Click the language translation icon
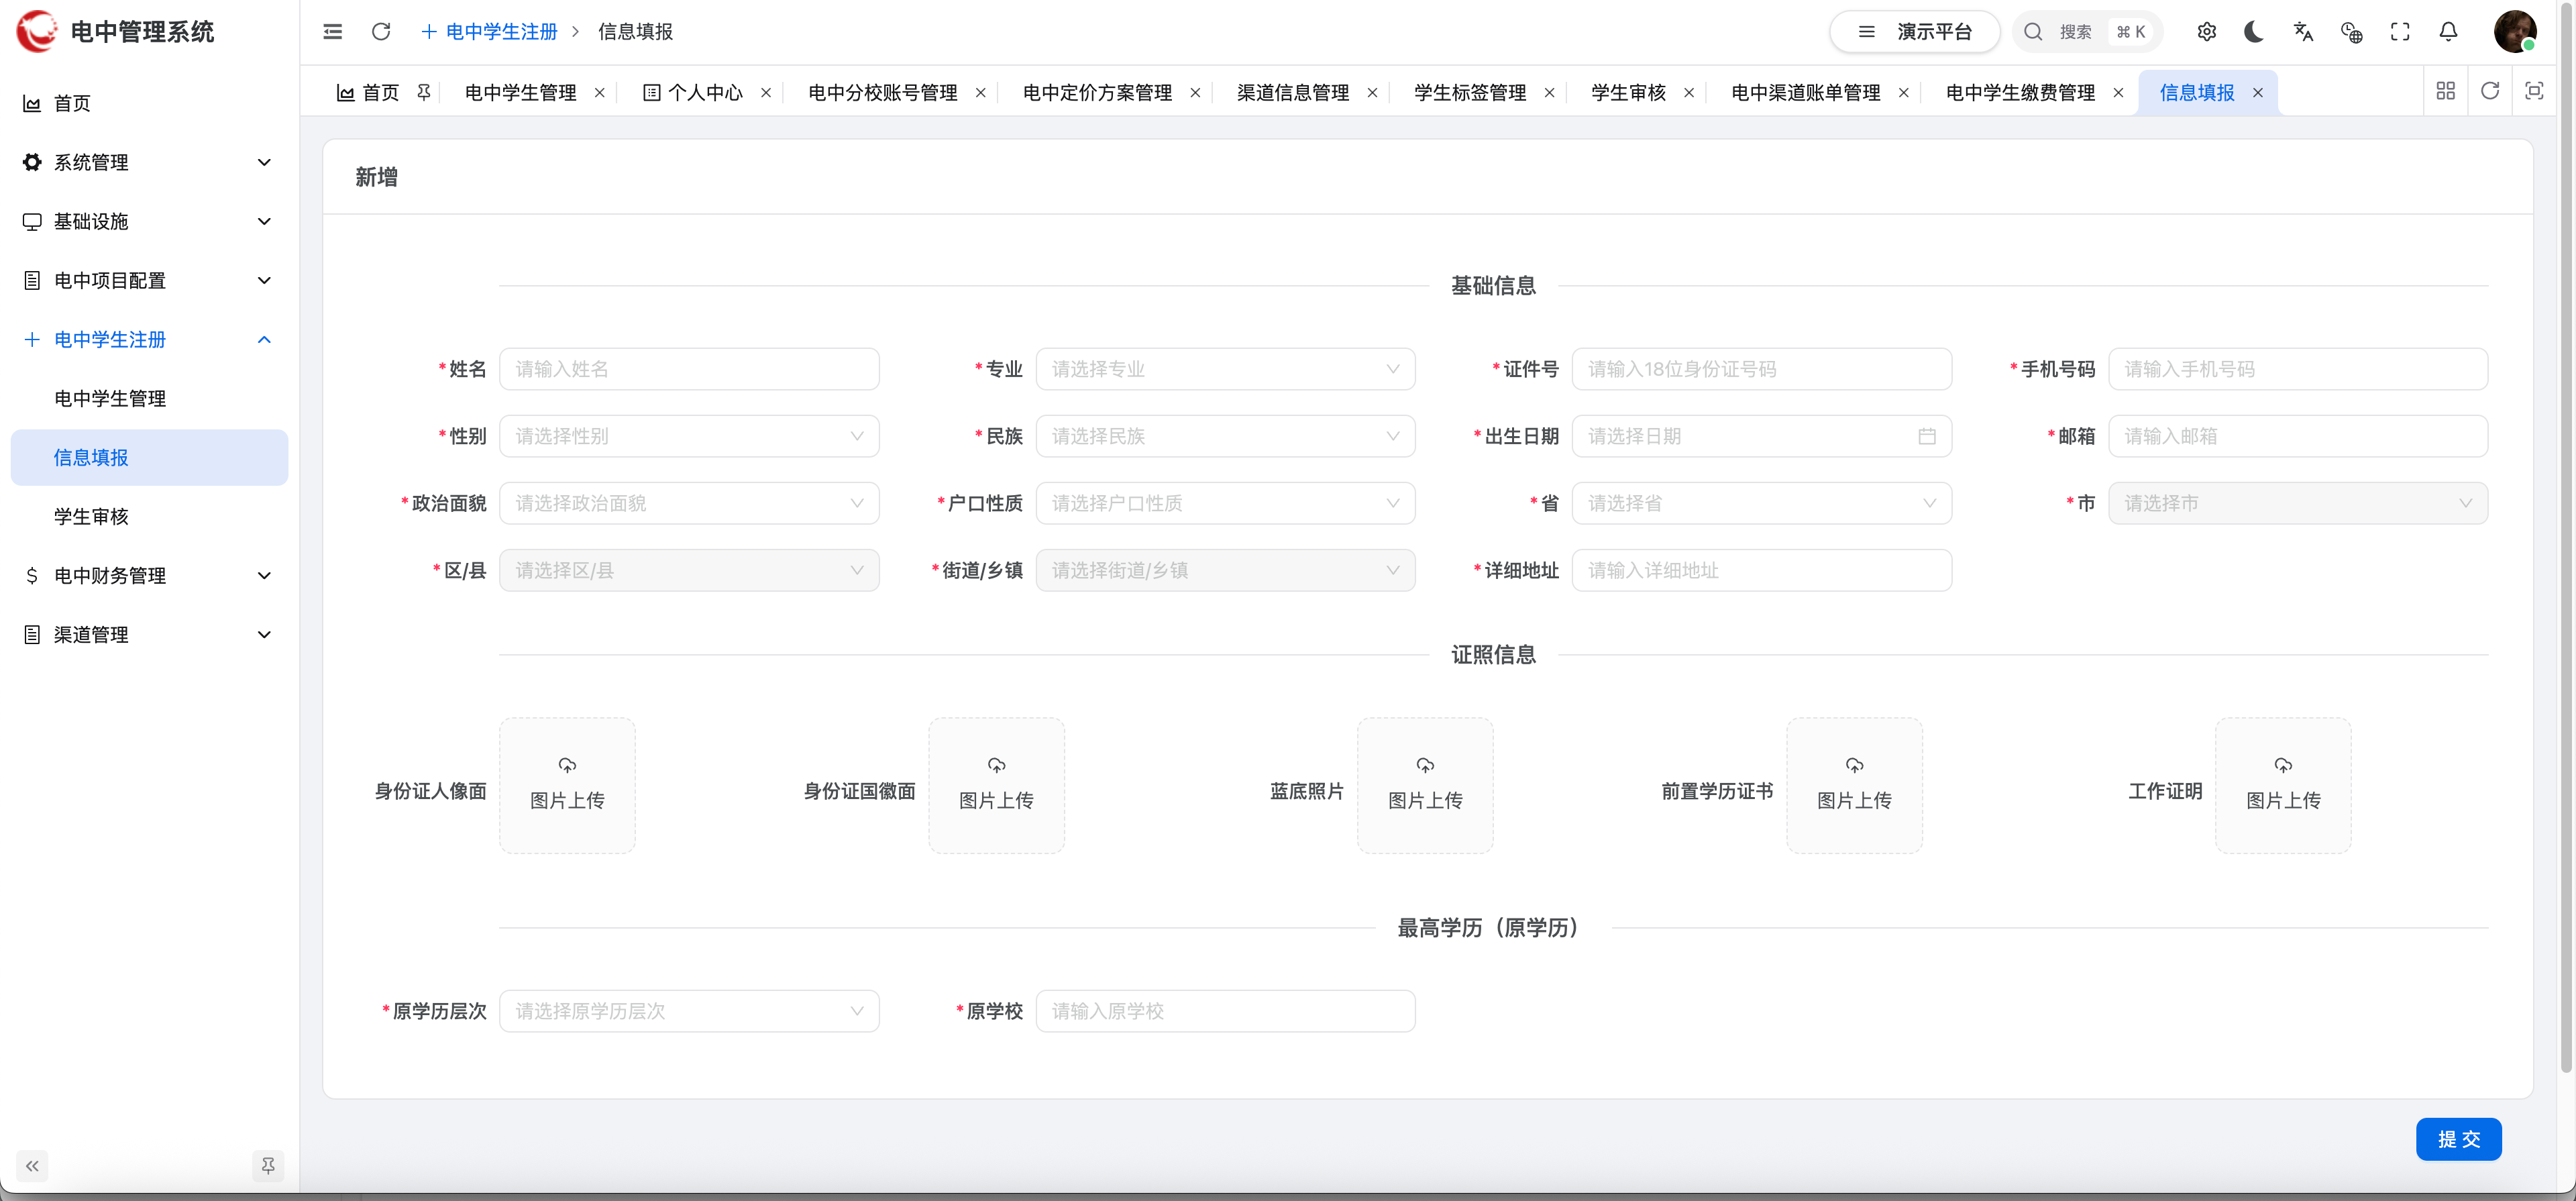 (2302, 32)
